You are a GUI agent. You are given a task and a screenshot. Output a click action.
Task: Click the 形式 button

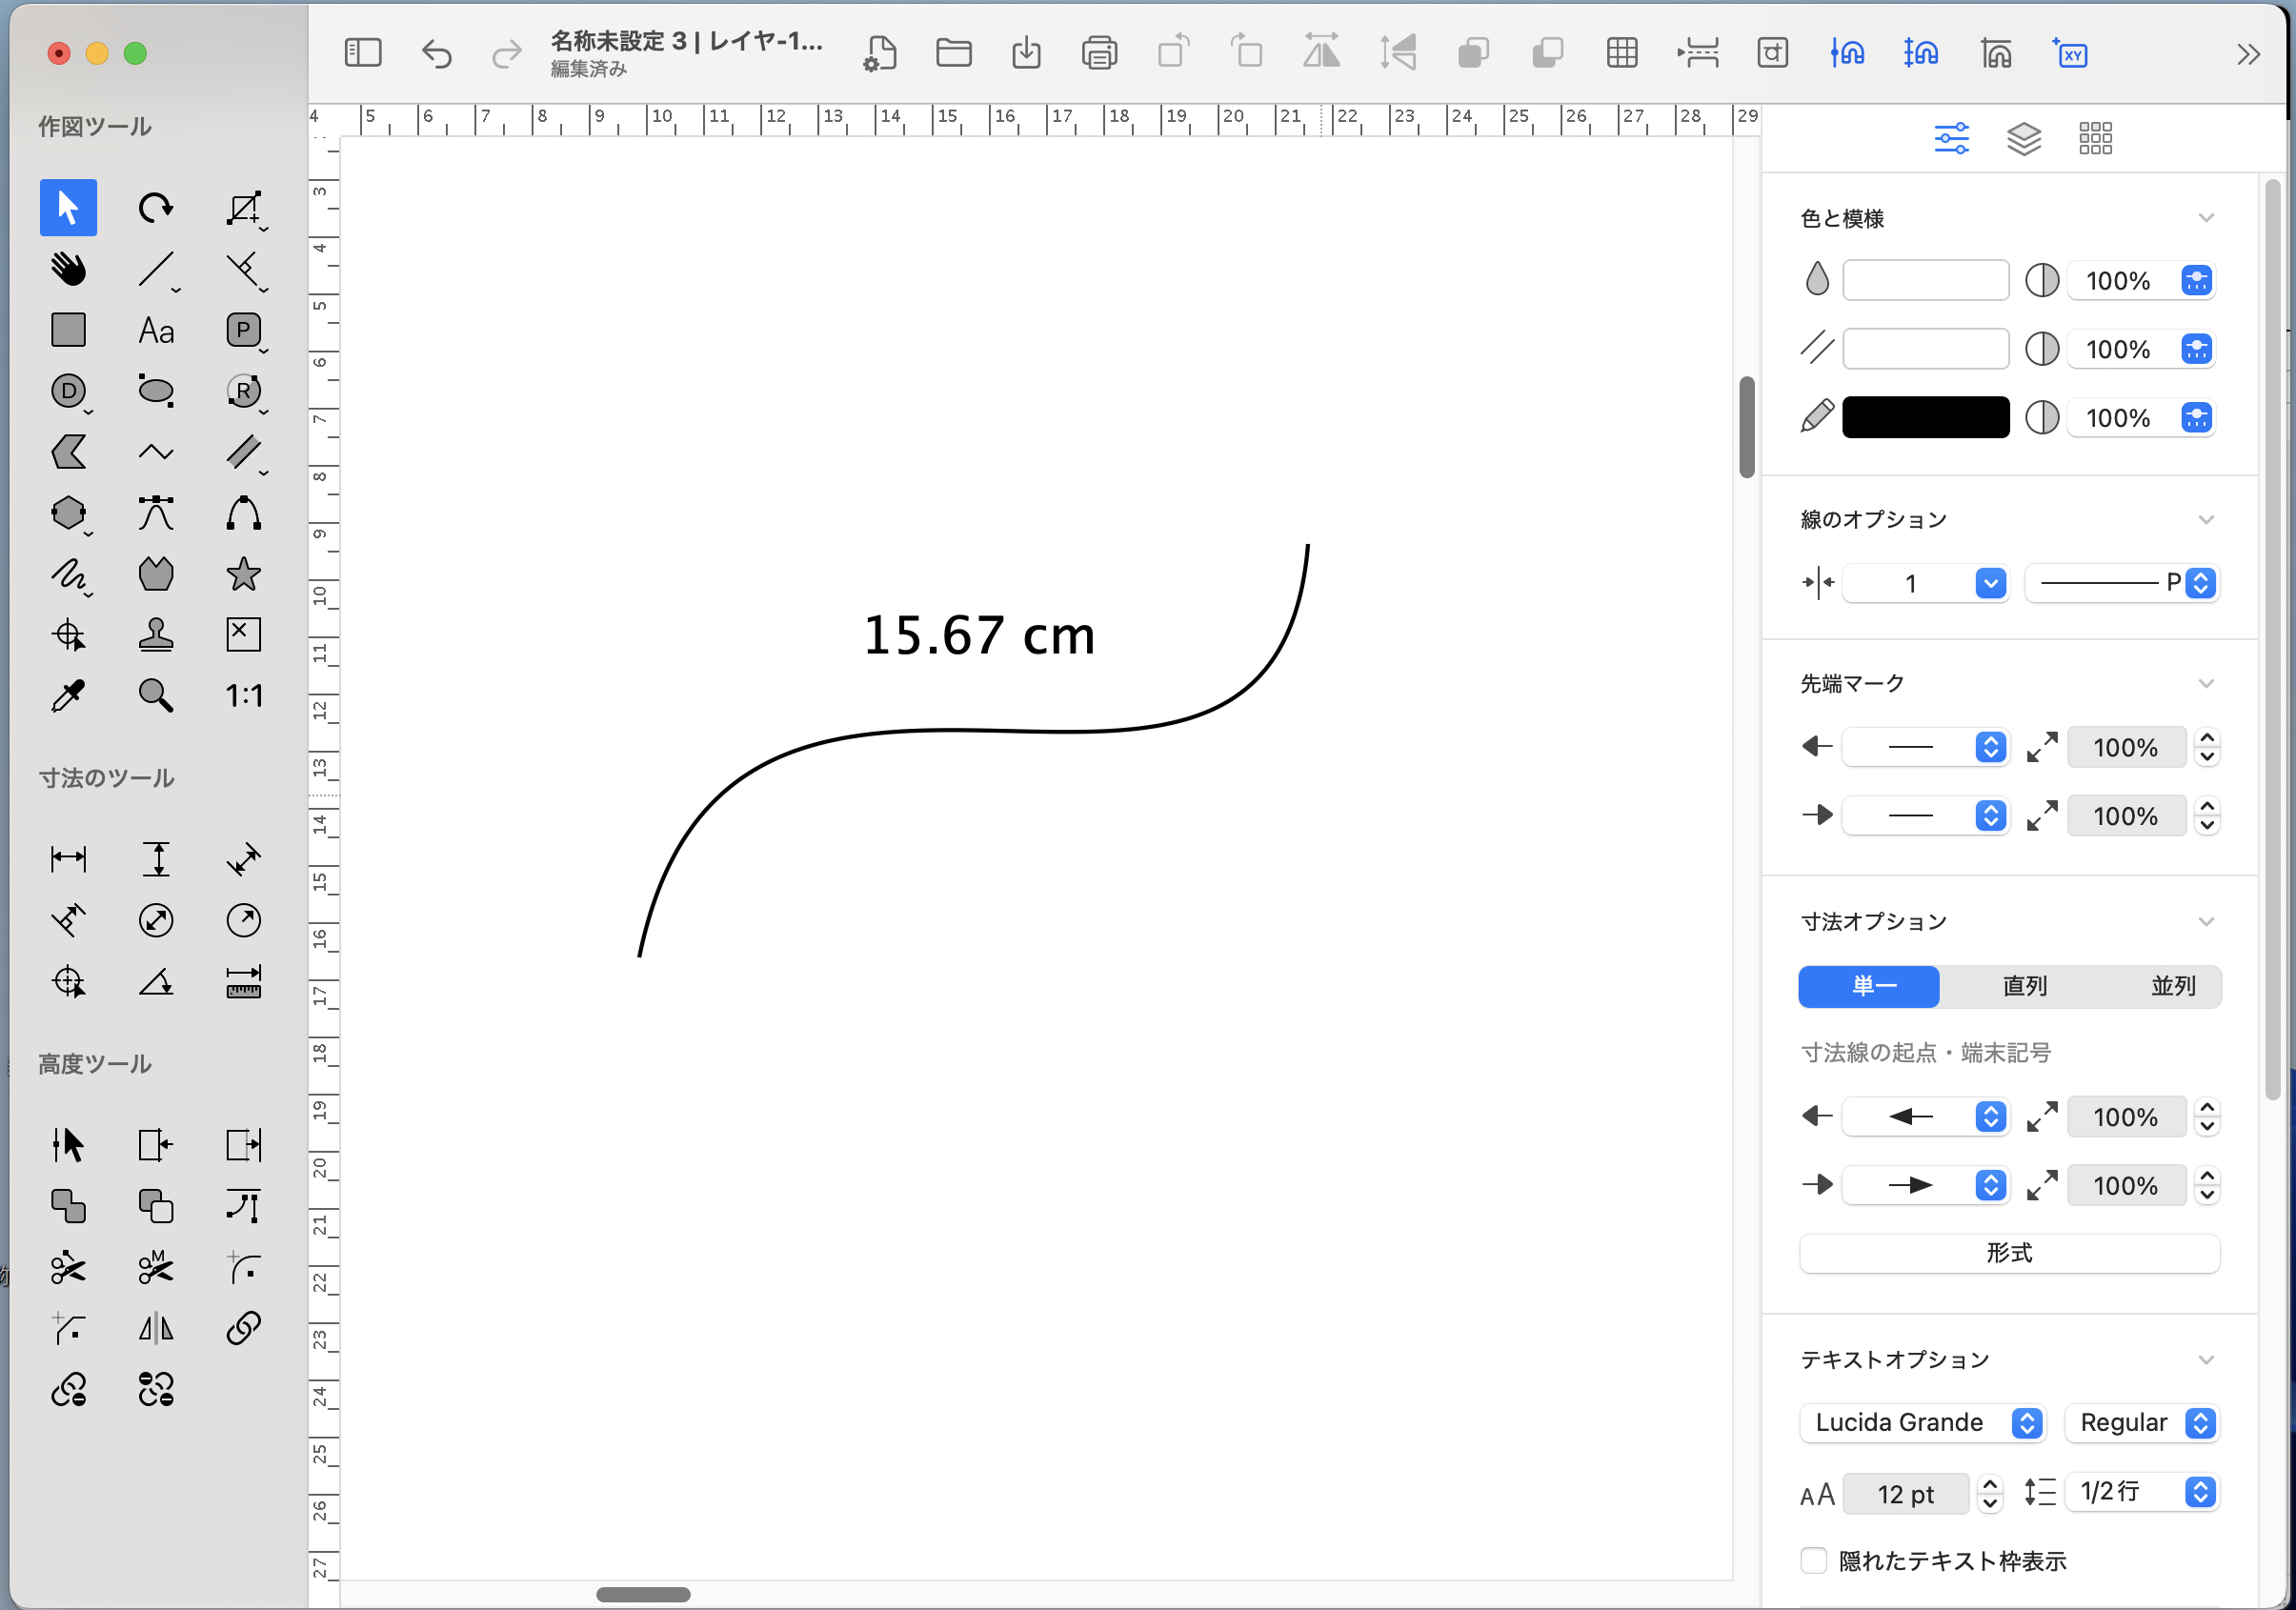click(2008, 1253)
